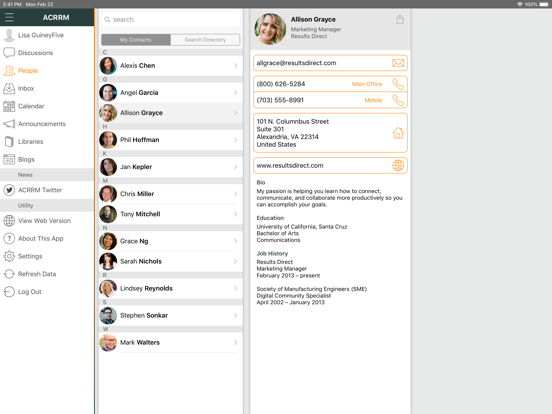Click the allgrace@resultsdirect.com email address
Screen dimensions: 552x414
click(x=296, y=63)
